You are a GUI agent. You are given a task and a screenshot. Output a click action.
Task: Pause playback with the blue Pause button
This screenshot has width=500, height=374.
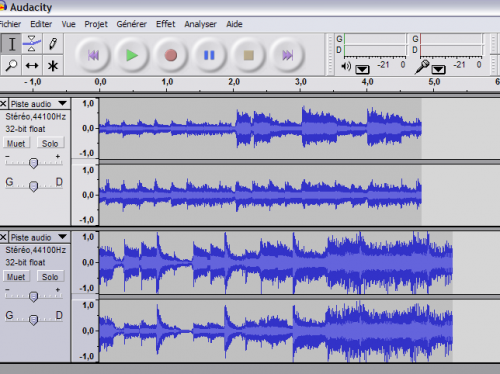209,55
